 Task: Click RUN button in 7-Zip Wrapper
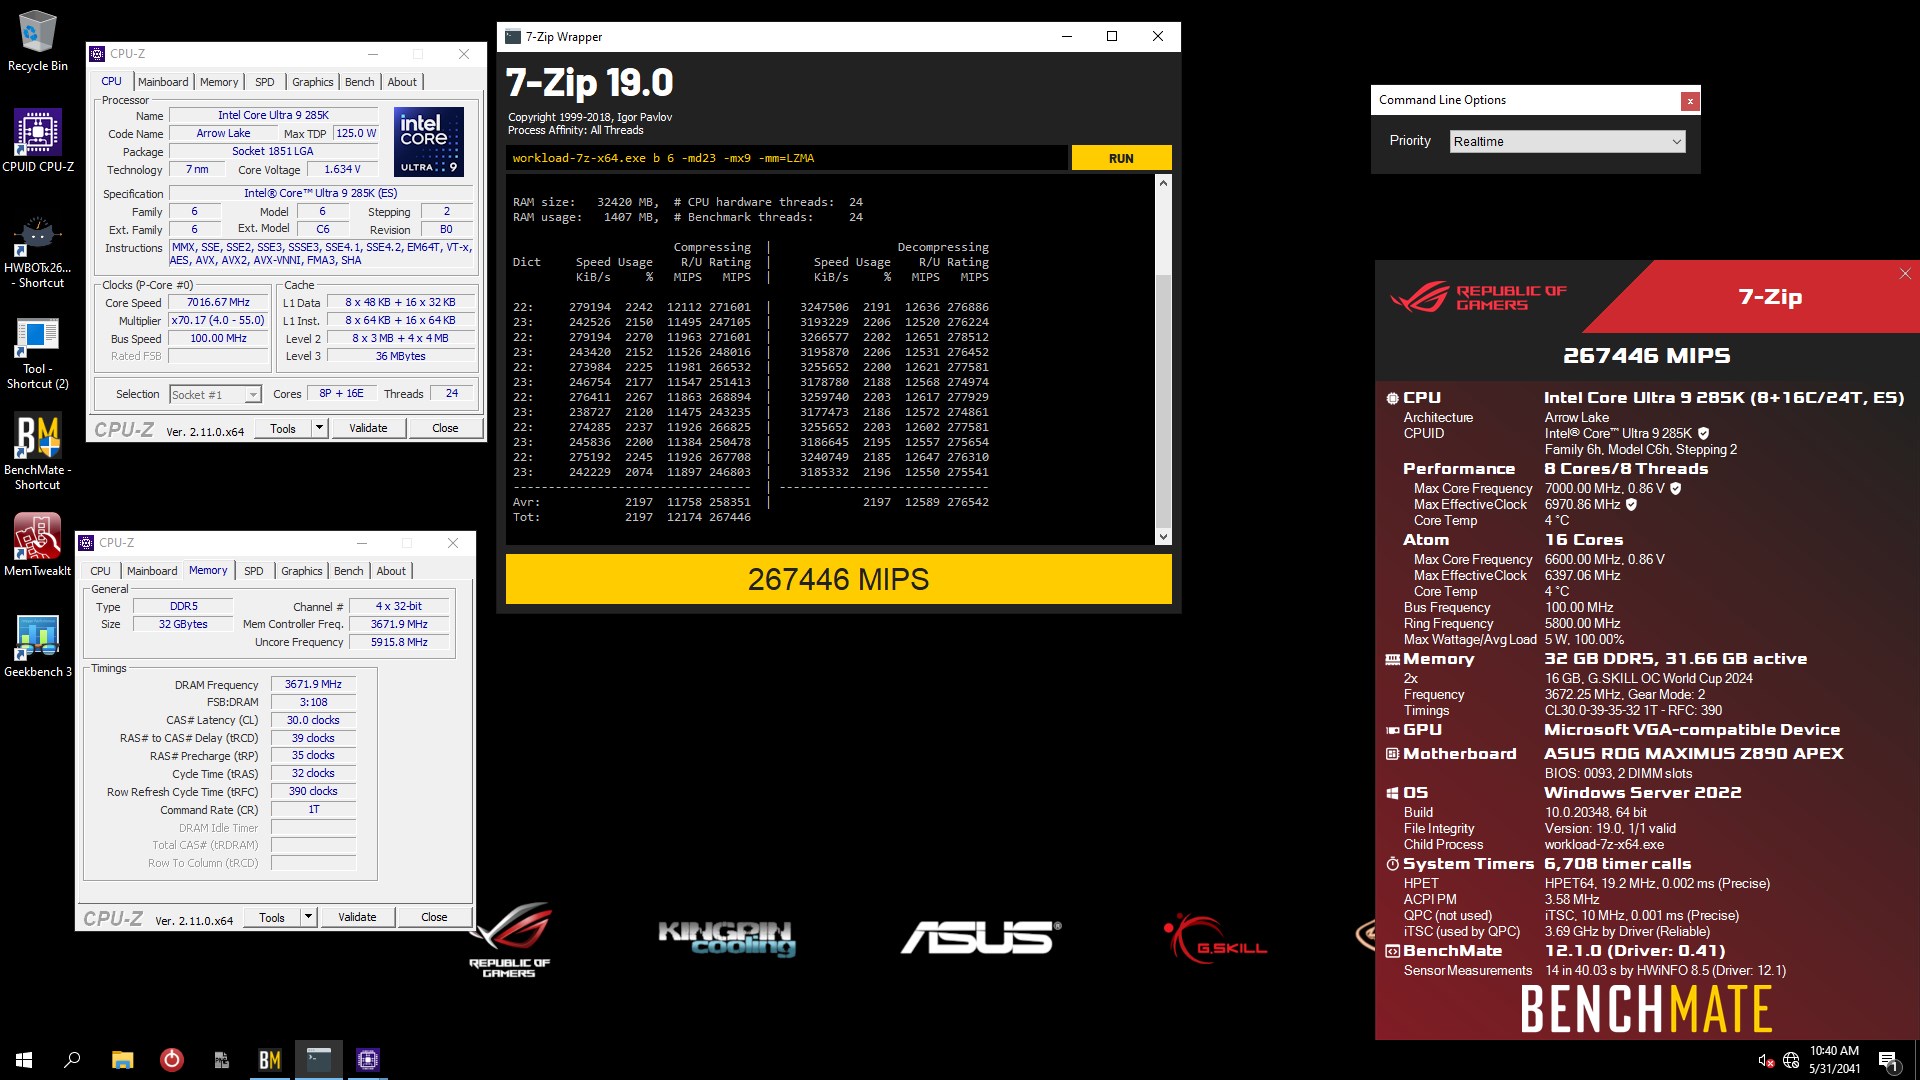pyautogui.click(x=1121, y=158)
